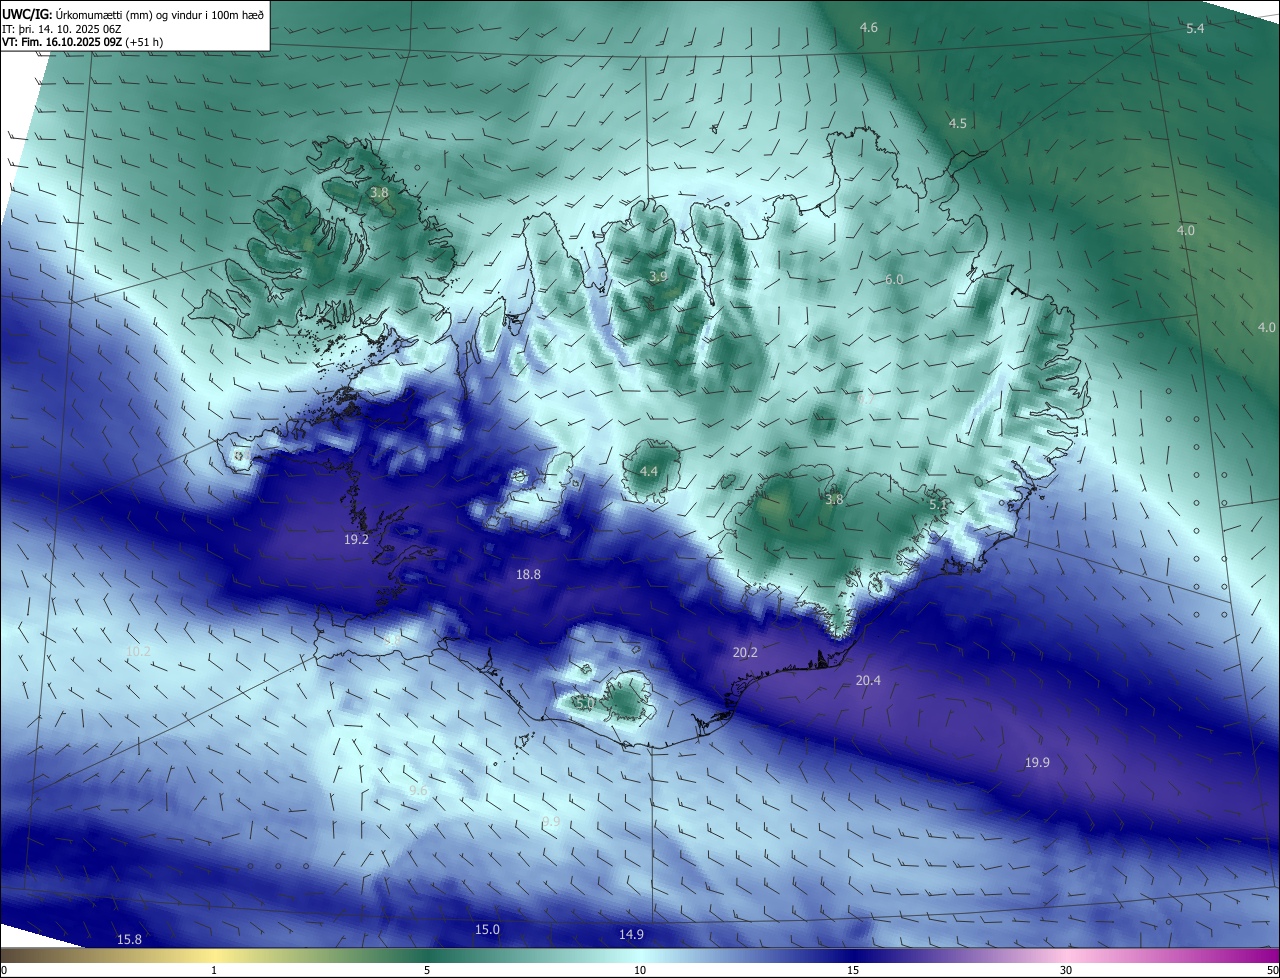Click the colorbar tick label 15

coord(853,970)
